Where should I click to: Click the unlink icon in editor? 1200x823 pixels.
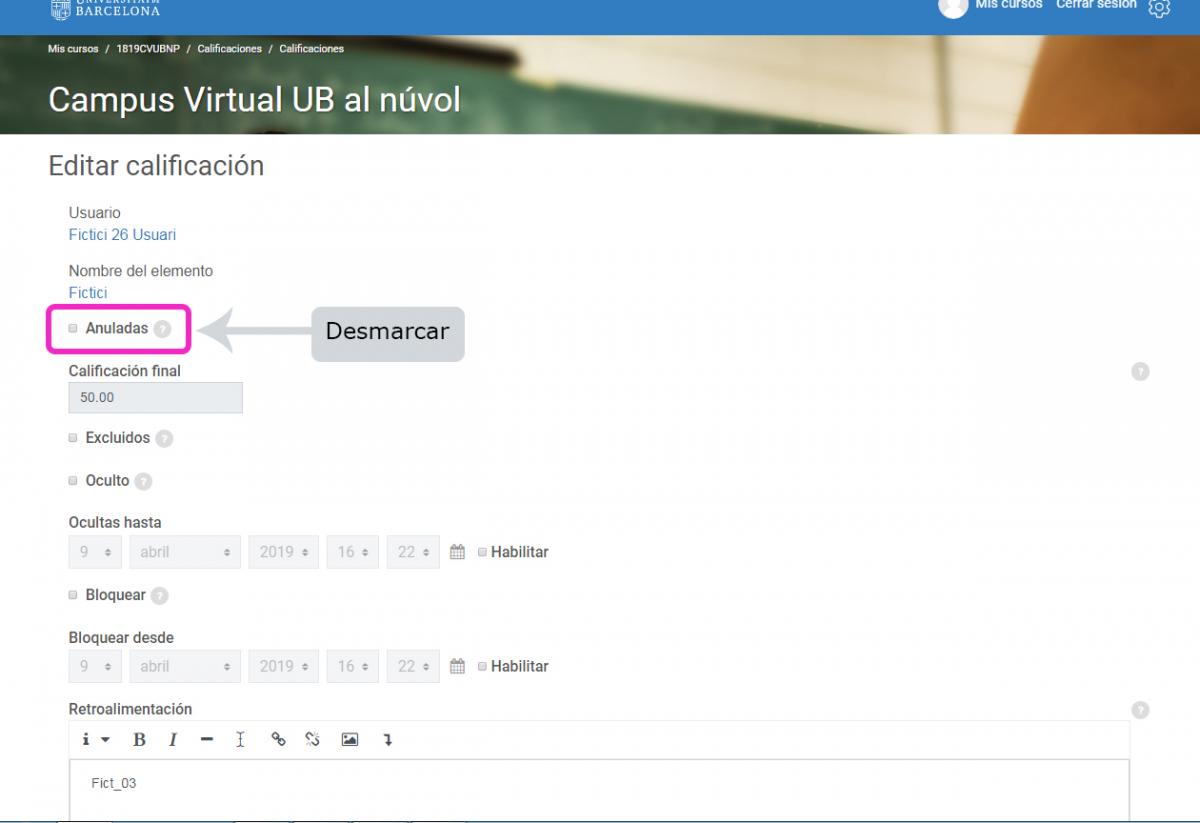click(313, 740)
